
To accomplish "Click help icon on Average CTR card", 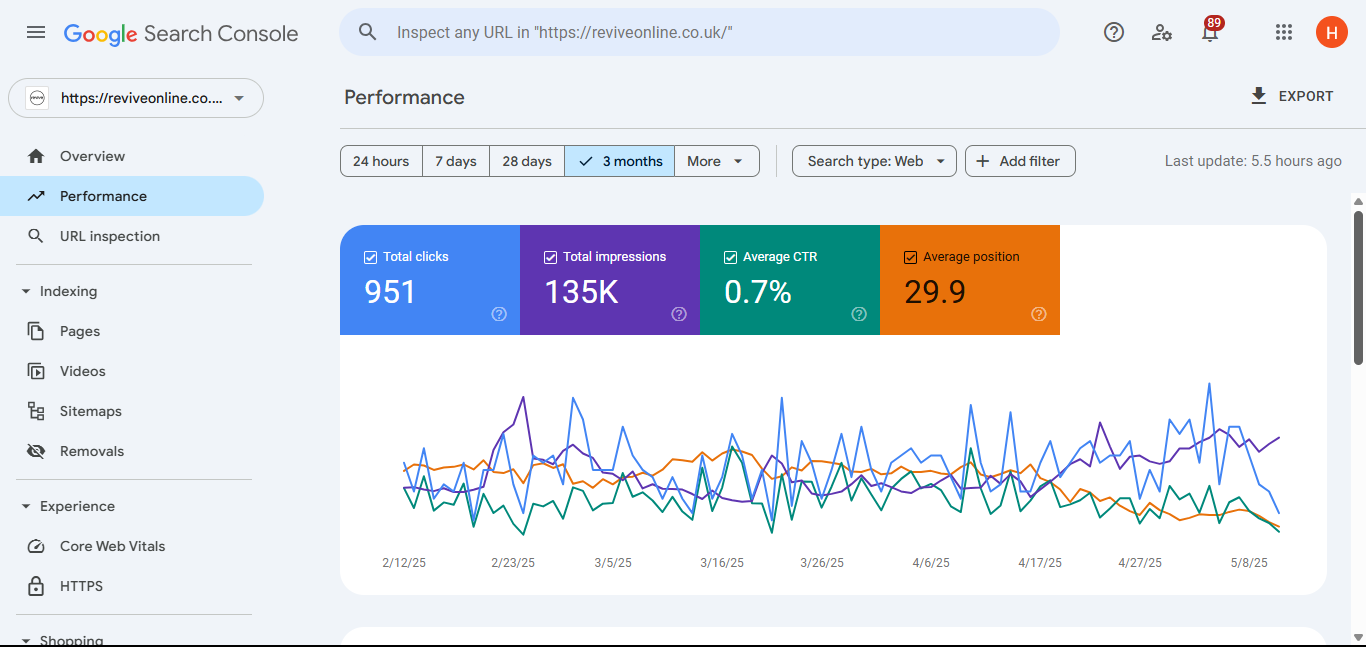I will 859,314.
